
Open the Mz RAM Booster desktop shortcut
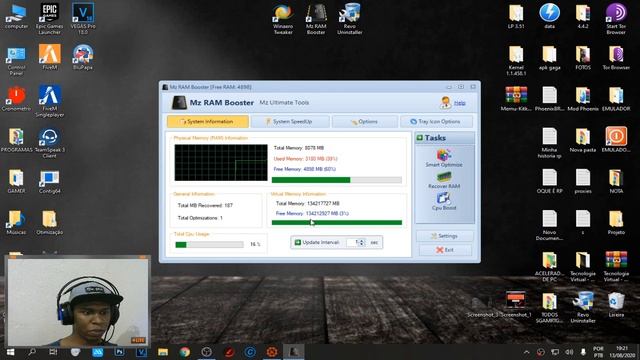pyautogui.click(x=316, y=19)
